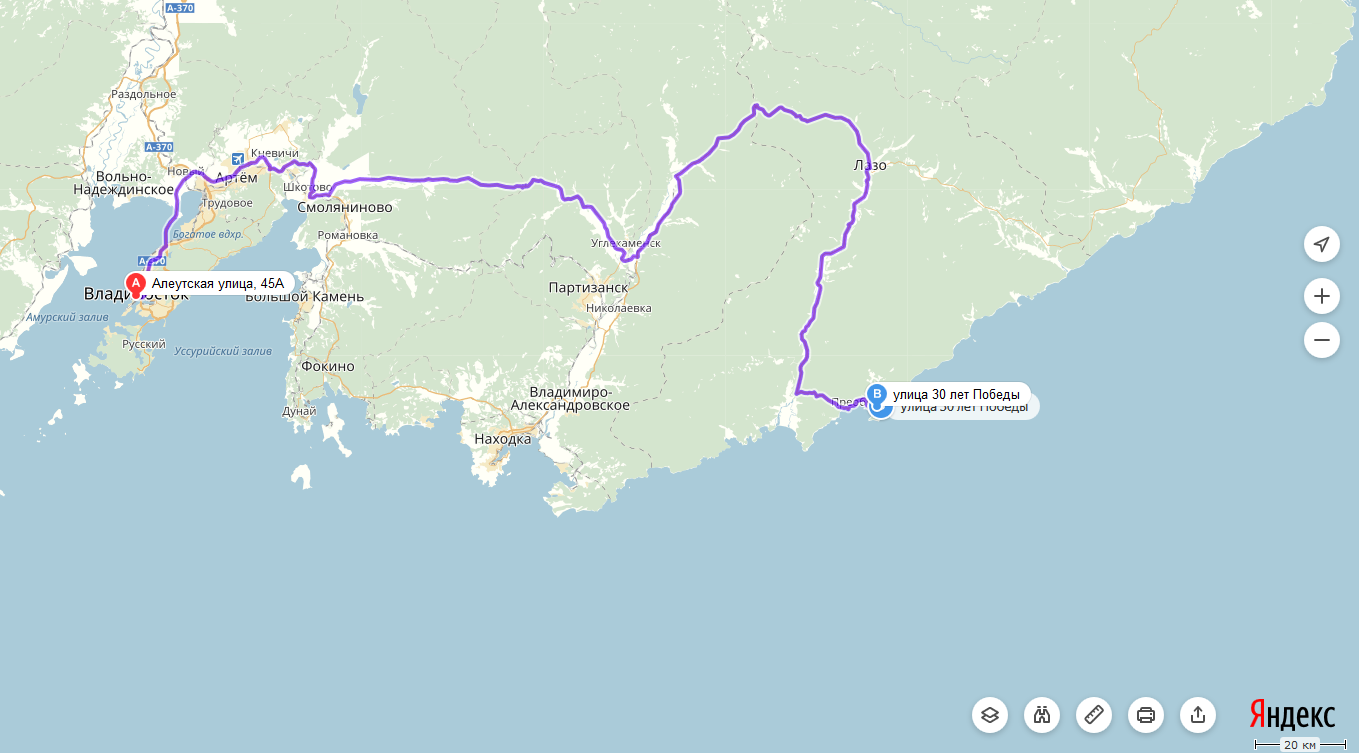Open the map layers button
The height and width of the screenshot is (753, 1359).
990,715
